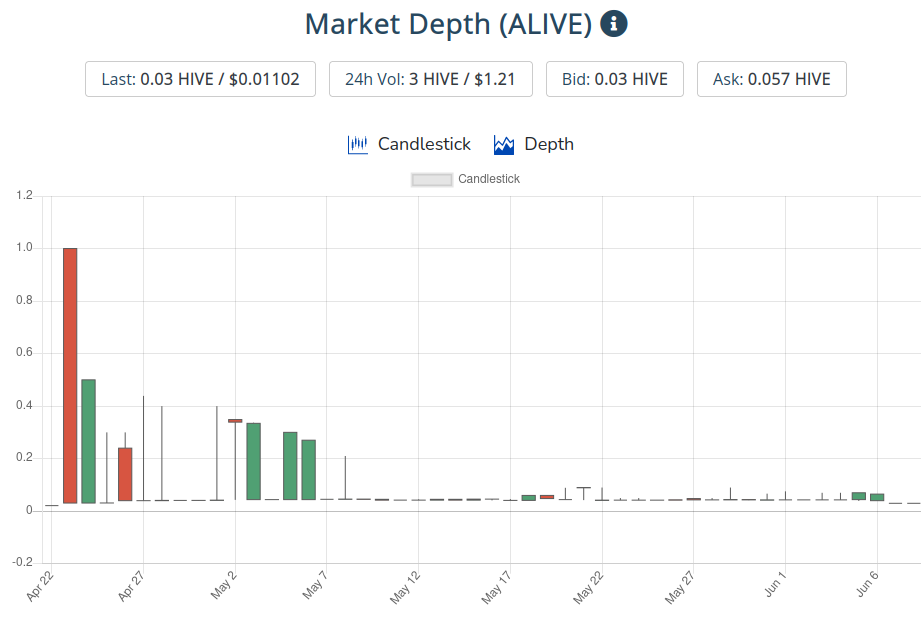Click the May 2 date axis label
The image size is (921, 622).
click(224, 586)
